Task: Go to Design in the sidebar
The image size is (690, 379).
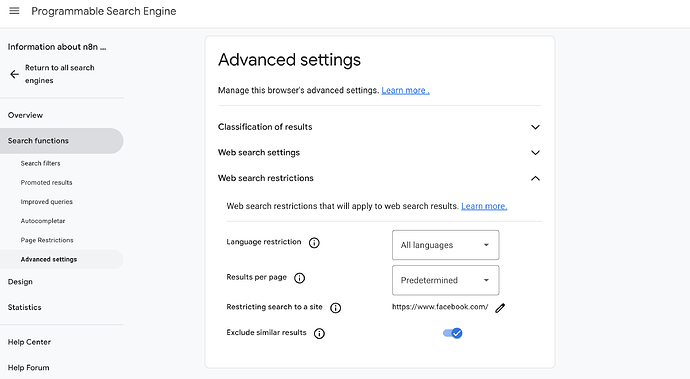Action: tap(20, 282)
